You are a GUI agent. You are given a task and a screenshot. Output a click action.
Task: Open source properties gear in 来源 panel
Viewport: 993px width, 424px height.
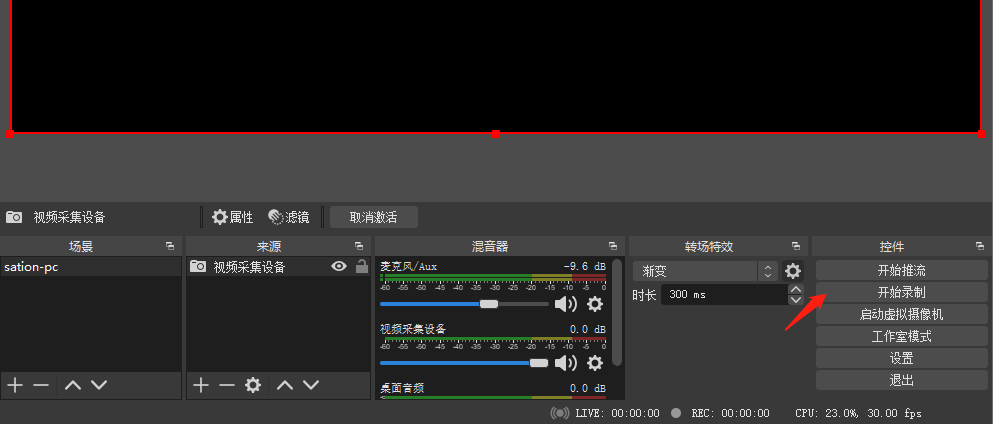pyautogui.click(x=253, y=385)
